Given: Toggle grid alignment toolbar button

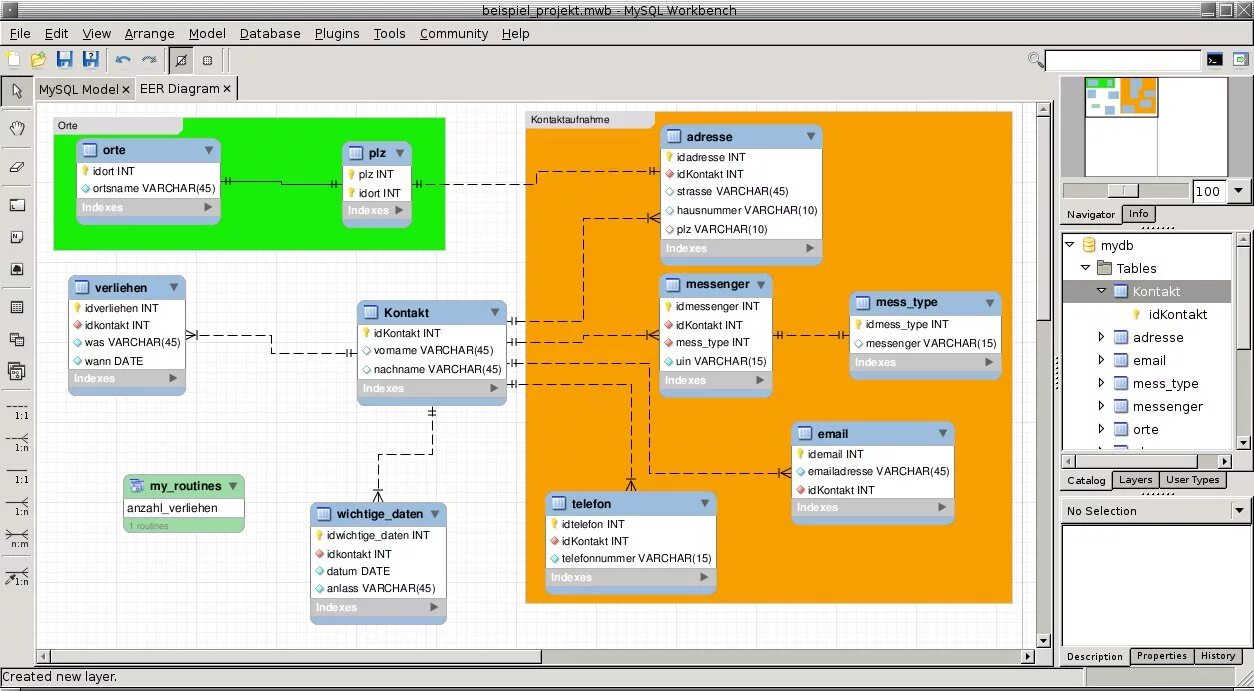Looking at the screenshot, I should tap(181, 60).
